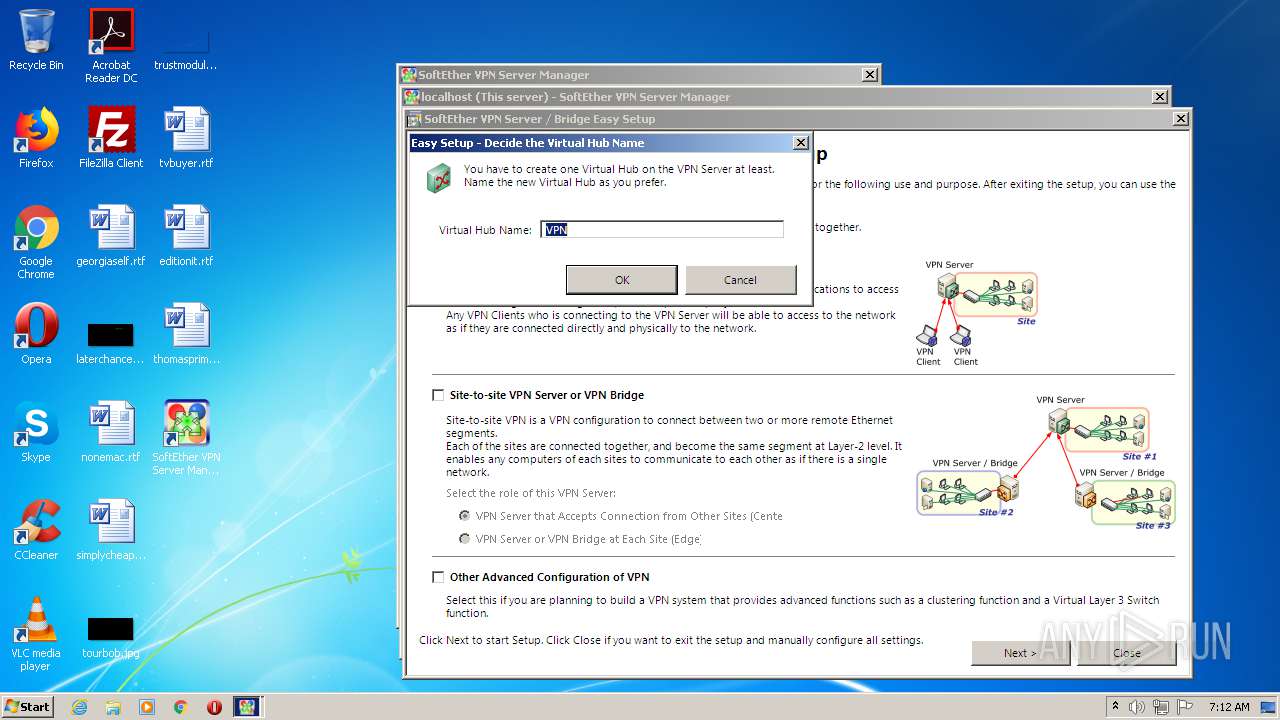Select VPN Server that Accepts Connection radio

pos(464,516)
